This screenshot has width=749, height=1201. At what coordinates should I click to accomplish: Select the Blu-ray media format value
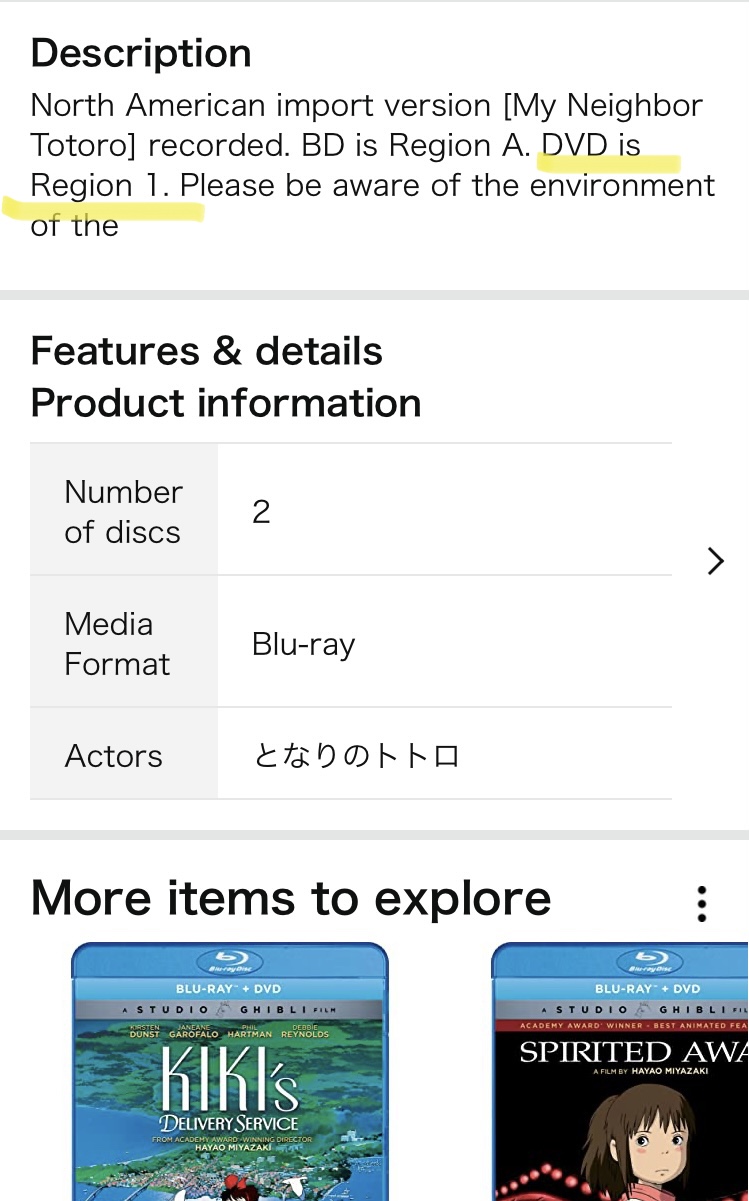pyautogui.click(x=303, y=644)
